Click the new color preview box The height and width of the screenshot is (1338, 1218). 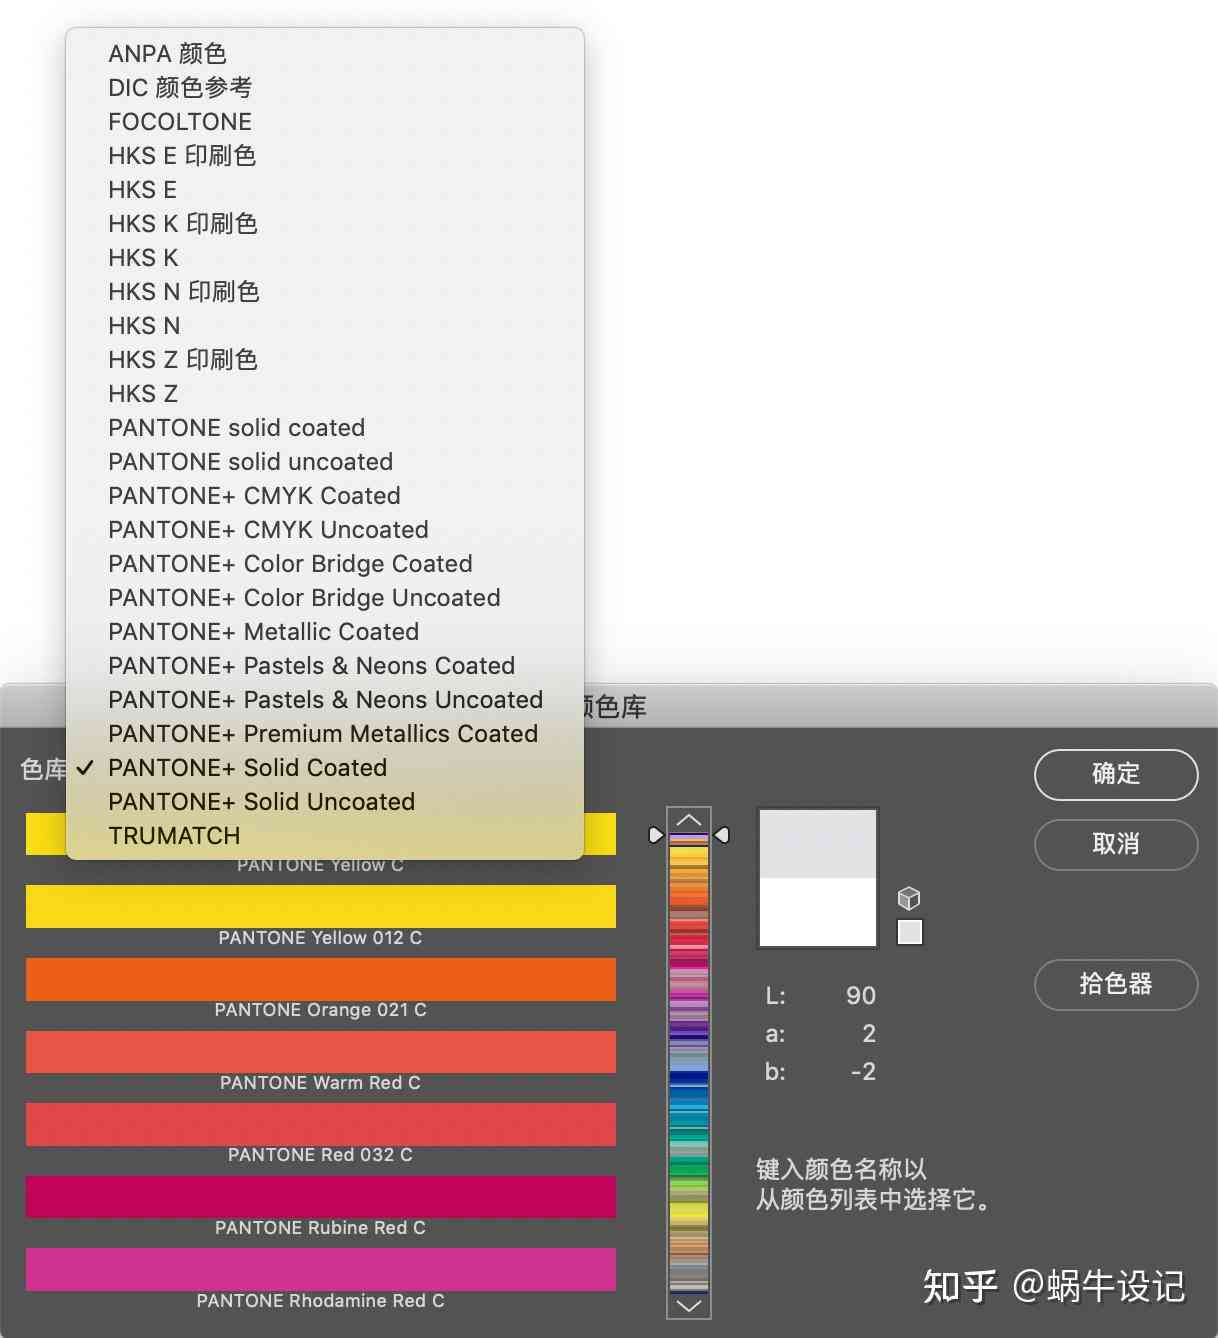[x=818, y=844]
